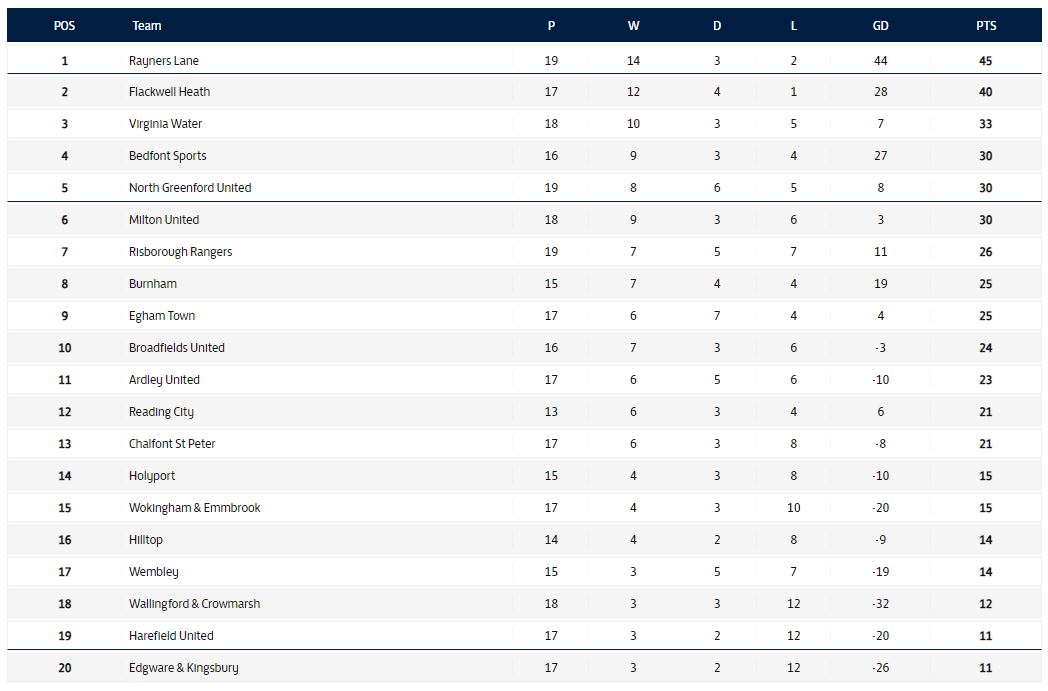Click the GD column header
This screenshot has width=1048, height=691.
click(x=880, y=25)
